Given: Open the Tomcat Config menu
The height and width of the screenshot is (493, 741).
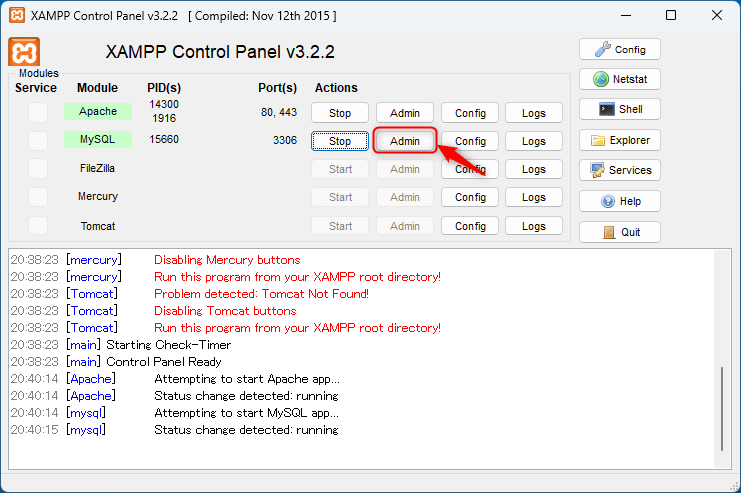Looking at the screenshot, I should pyautogui.click(x=470, y=226).
